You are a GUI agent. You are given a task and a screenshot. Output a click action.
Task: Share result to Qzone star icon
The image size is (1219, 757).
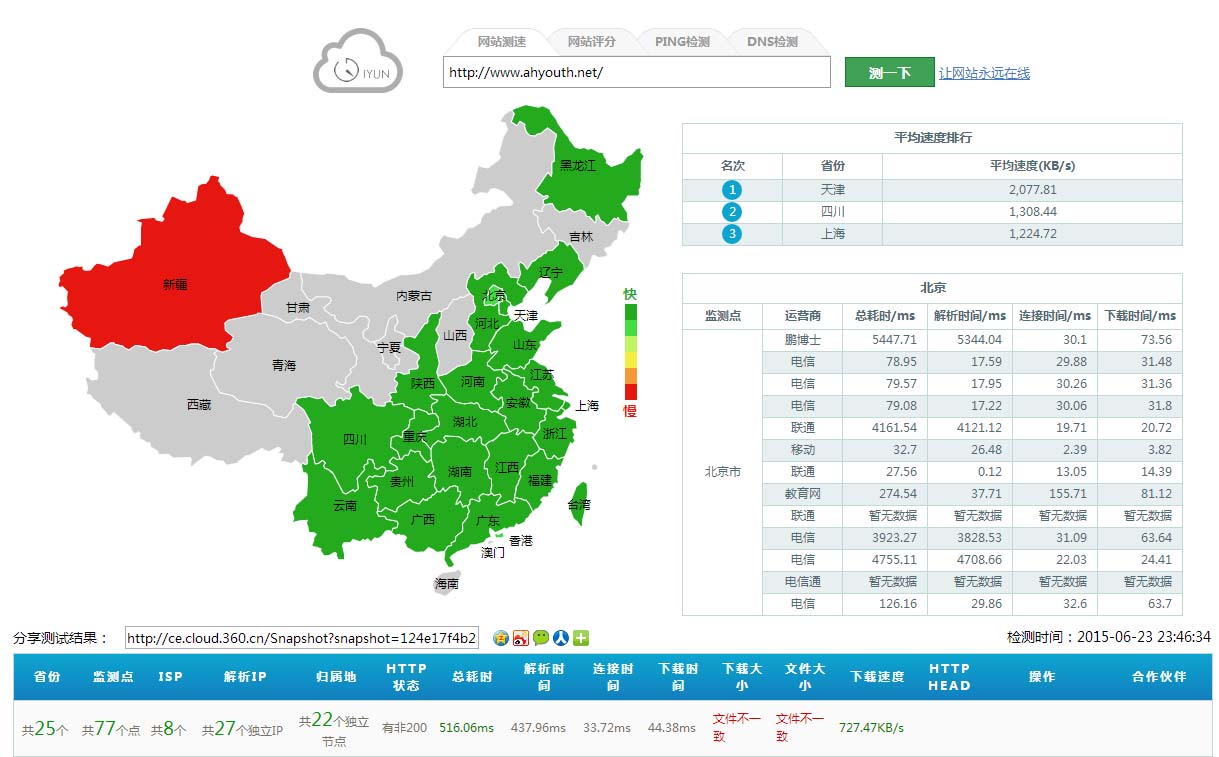pyautogui.click(x=501, y=638)
